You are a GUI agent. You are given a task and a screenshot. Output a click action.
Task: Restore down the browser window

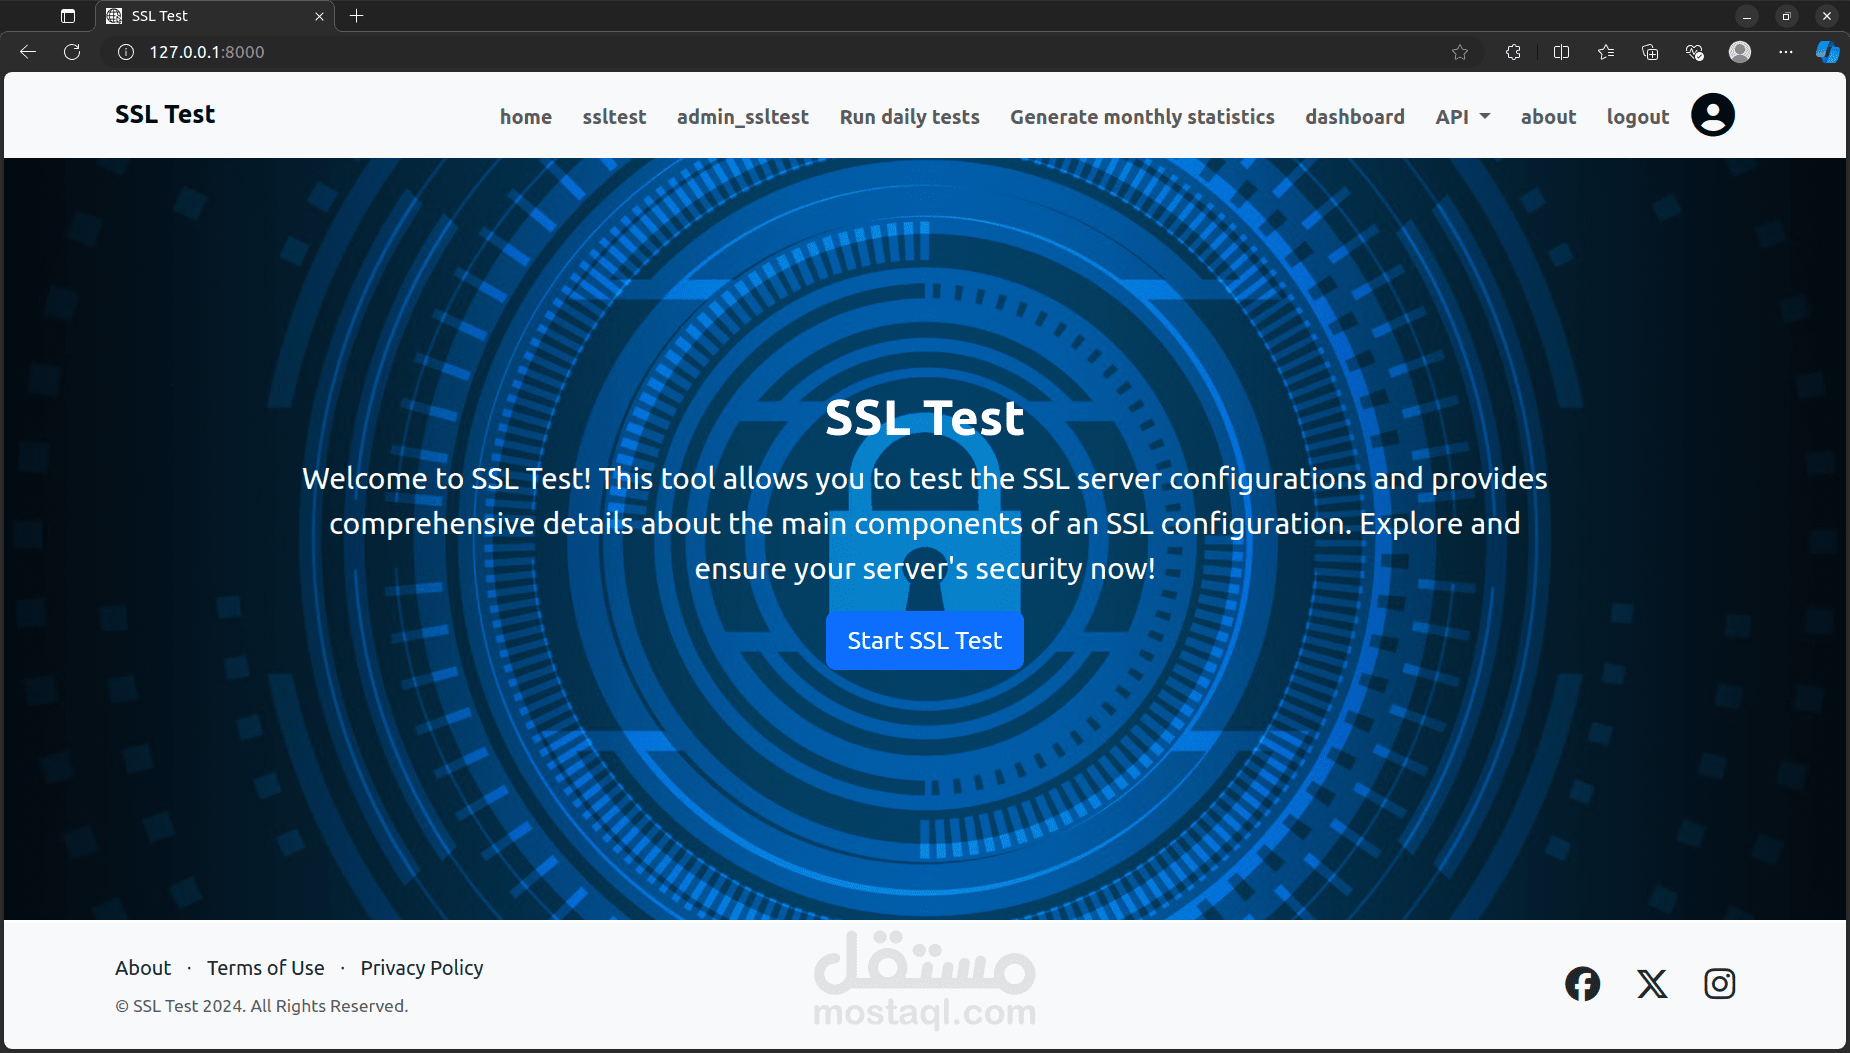(1787, 16)
